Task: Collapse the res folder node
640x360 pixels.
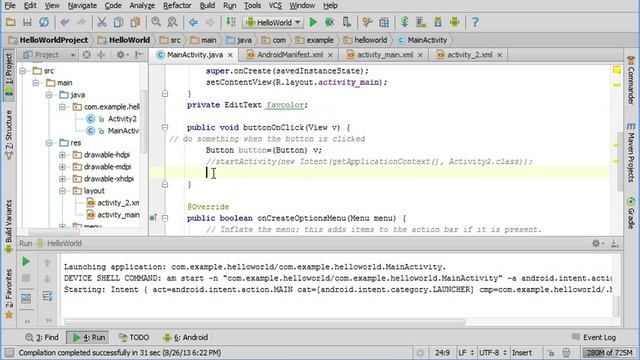Action: (49, 143)
